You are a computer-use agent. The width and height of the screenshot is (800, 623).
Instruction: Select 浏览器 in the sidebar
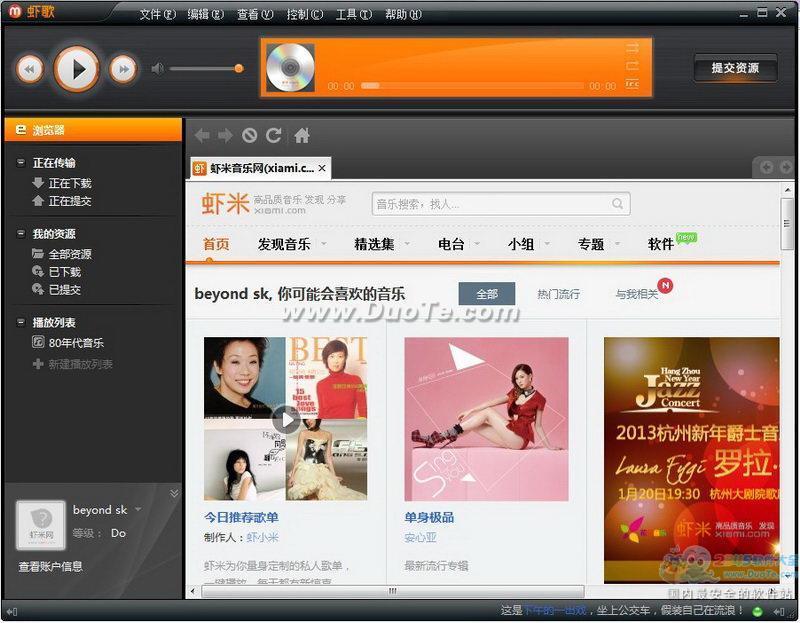pos(93,130)
